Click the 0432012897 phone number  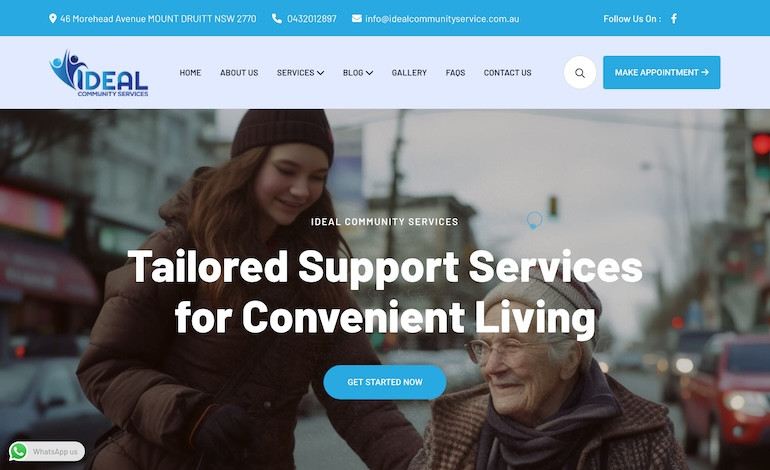[312, 19]
